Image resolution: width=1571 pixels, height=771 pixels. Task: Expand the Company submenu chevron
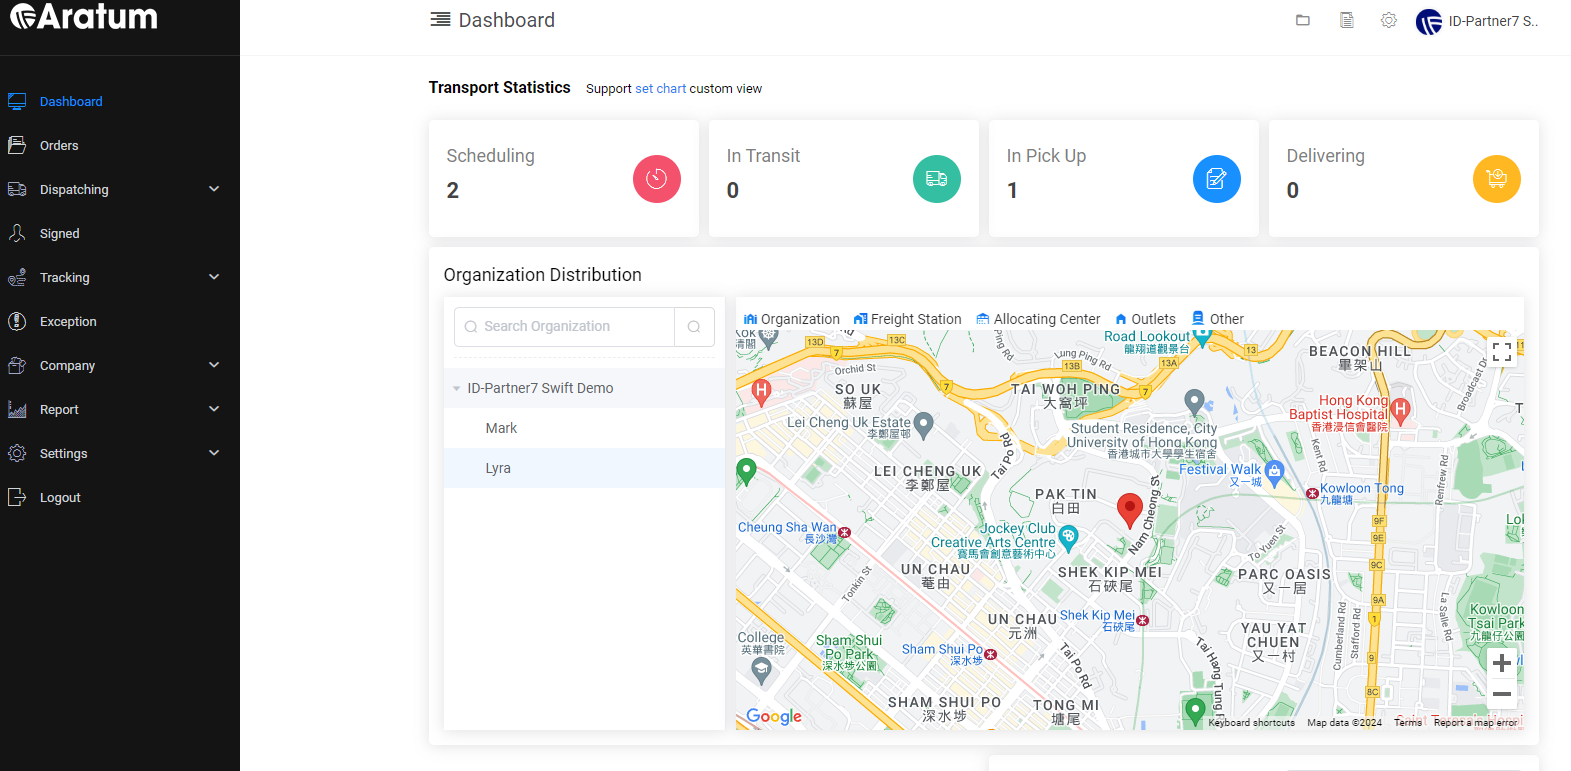point(214,365)
